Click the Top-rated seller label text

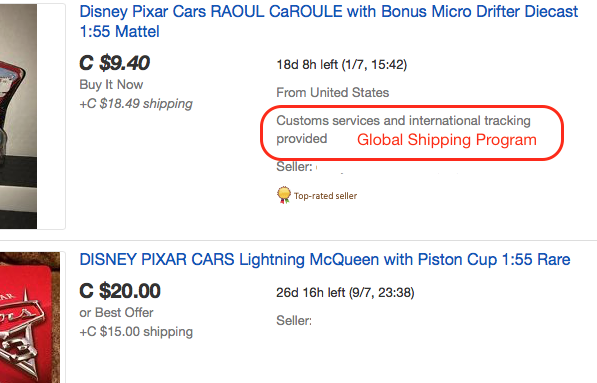(326, 196)
